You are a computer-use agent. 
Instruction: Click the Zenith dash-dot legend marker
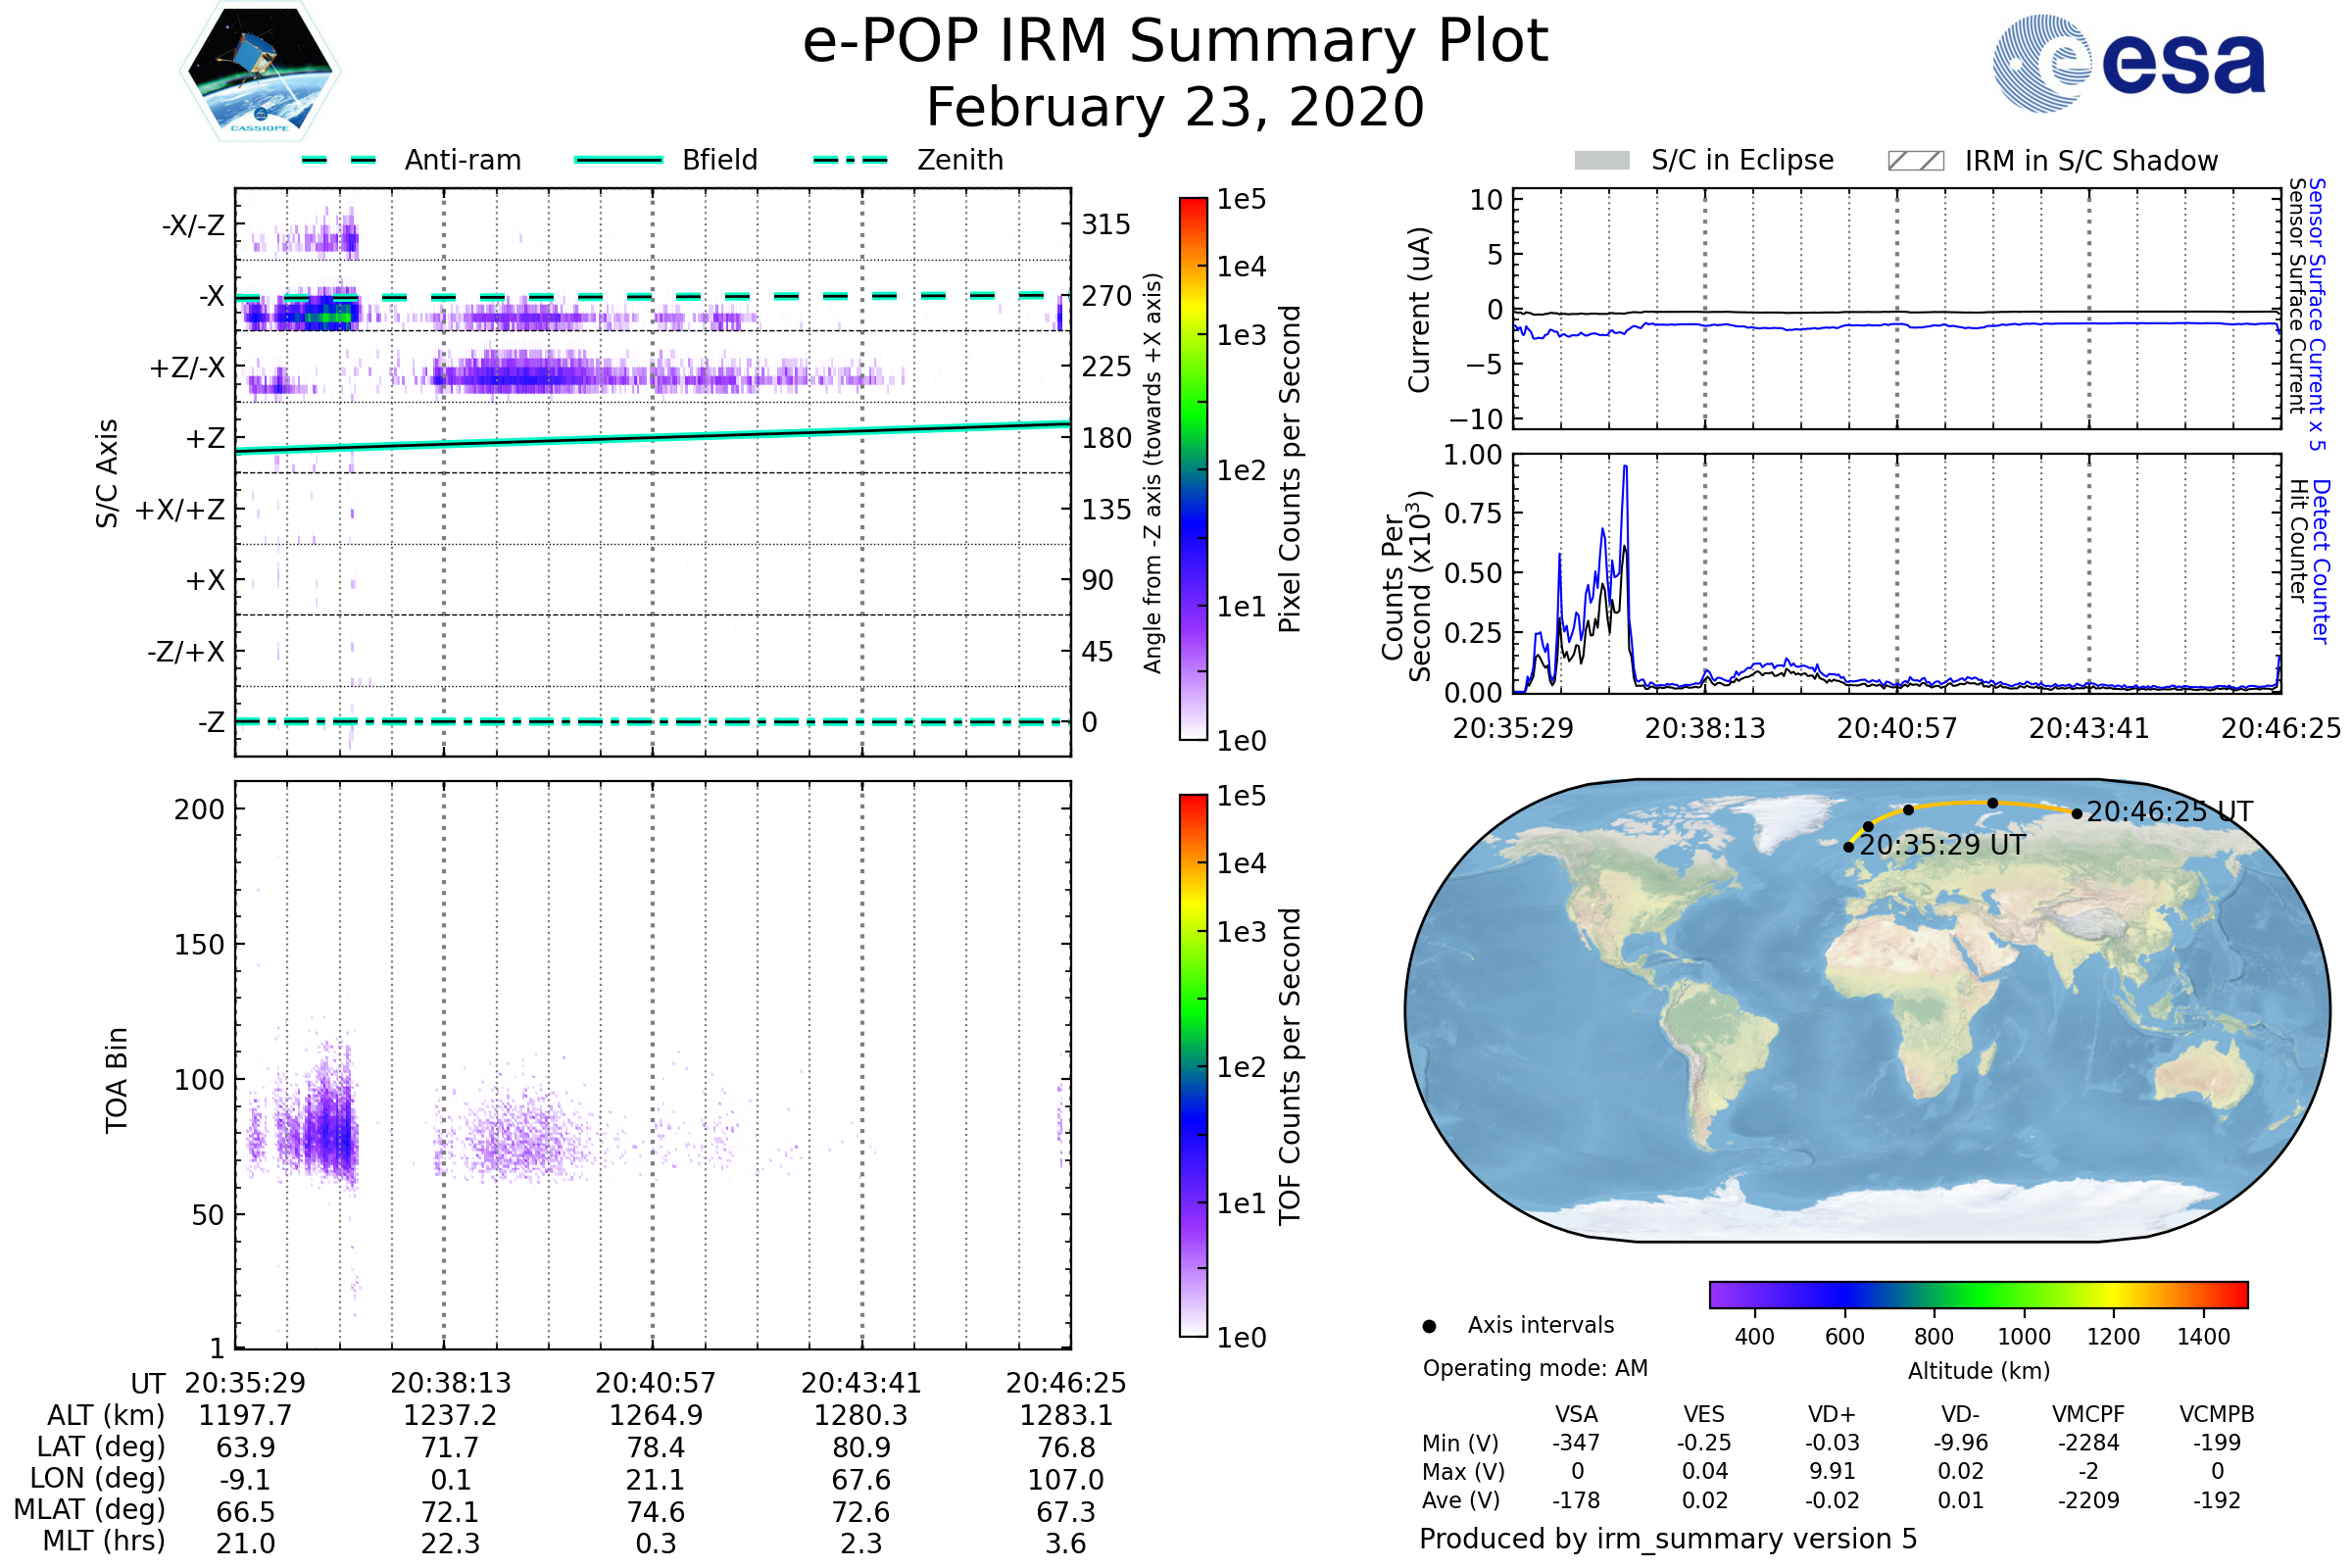tap(850, 160)
